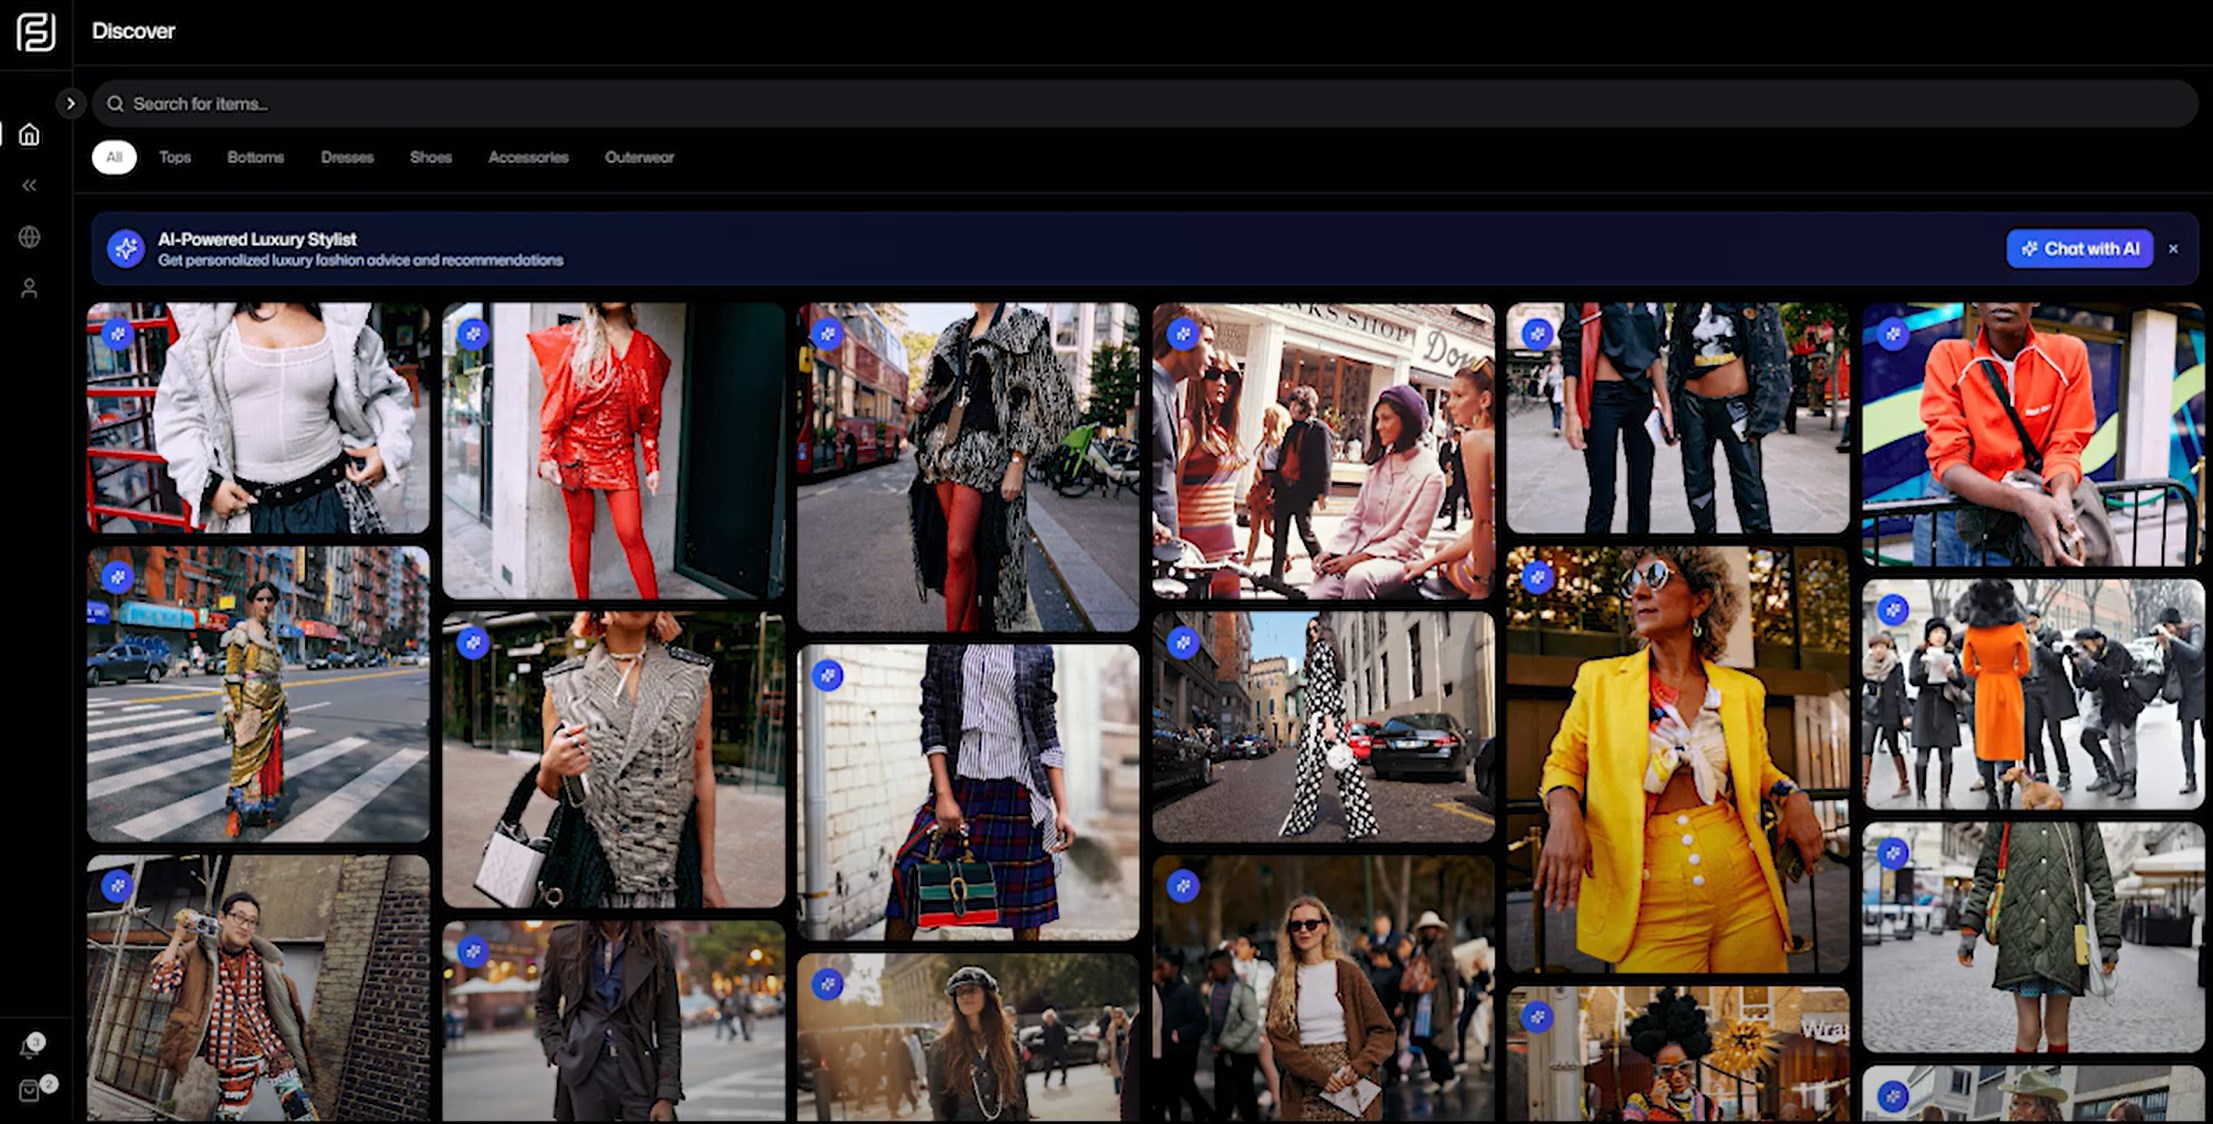Filter by Tops category

click(175, 157)
